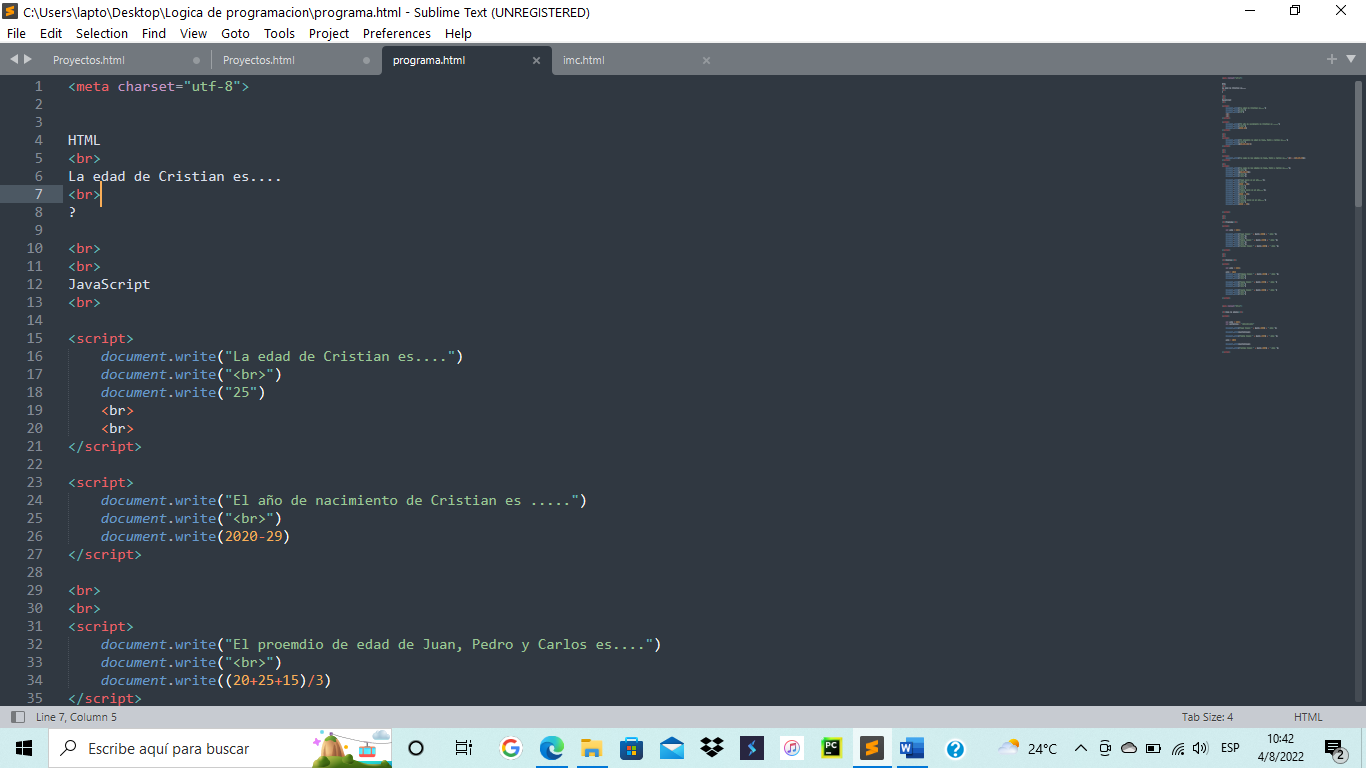1366x768 pixels.
Task: Open the weather widget showing 24°C
Action: (x=1027, y=748)
